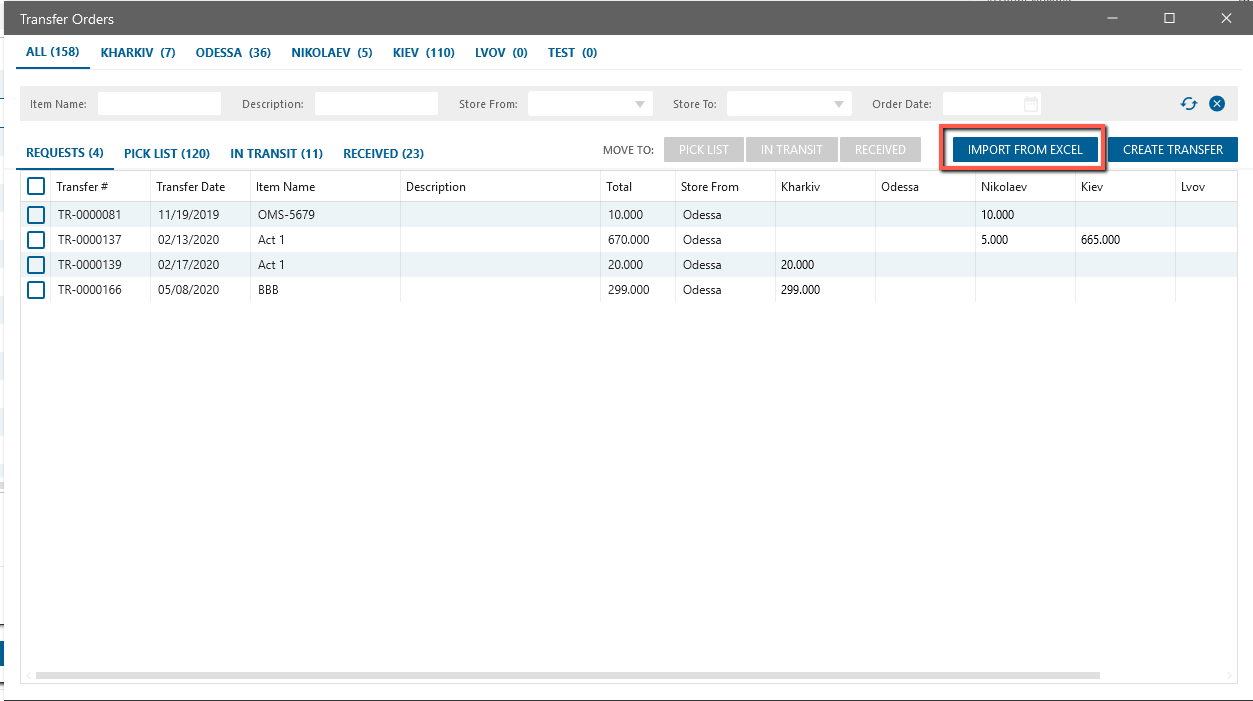Click the 665.000 Kiev quantity cell
This screenshot has height=701, width=1253.
(x=1125, y=240)
